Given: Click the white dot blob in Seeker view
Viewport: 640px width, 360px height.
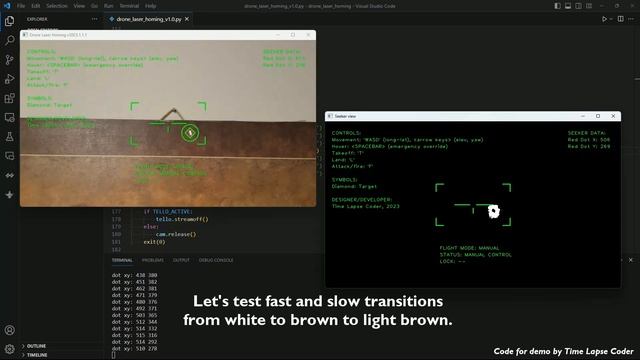Looking at the screenshot, I should click(493, 211).
